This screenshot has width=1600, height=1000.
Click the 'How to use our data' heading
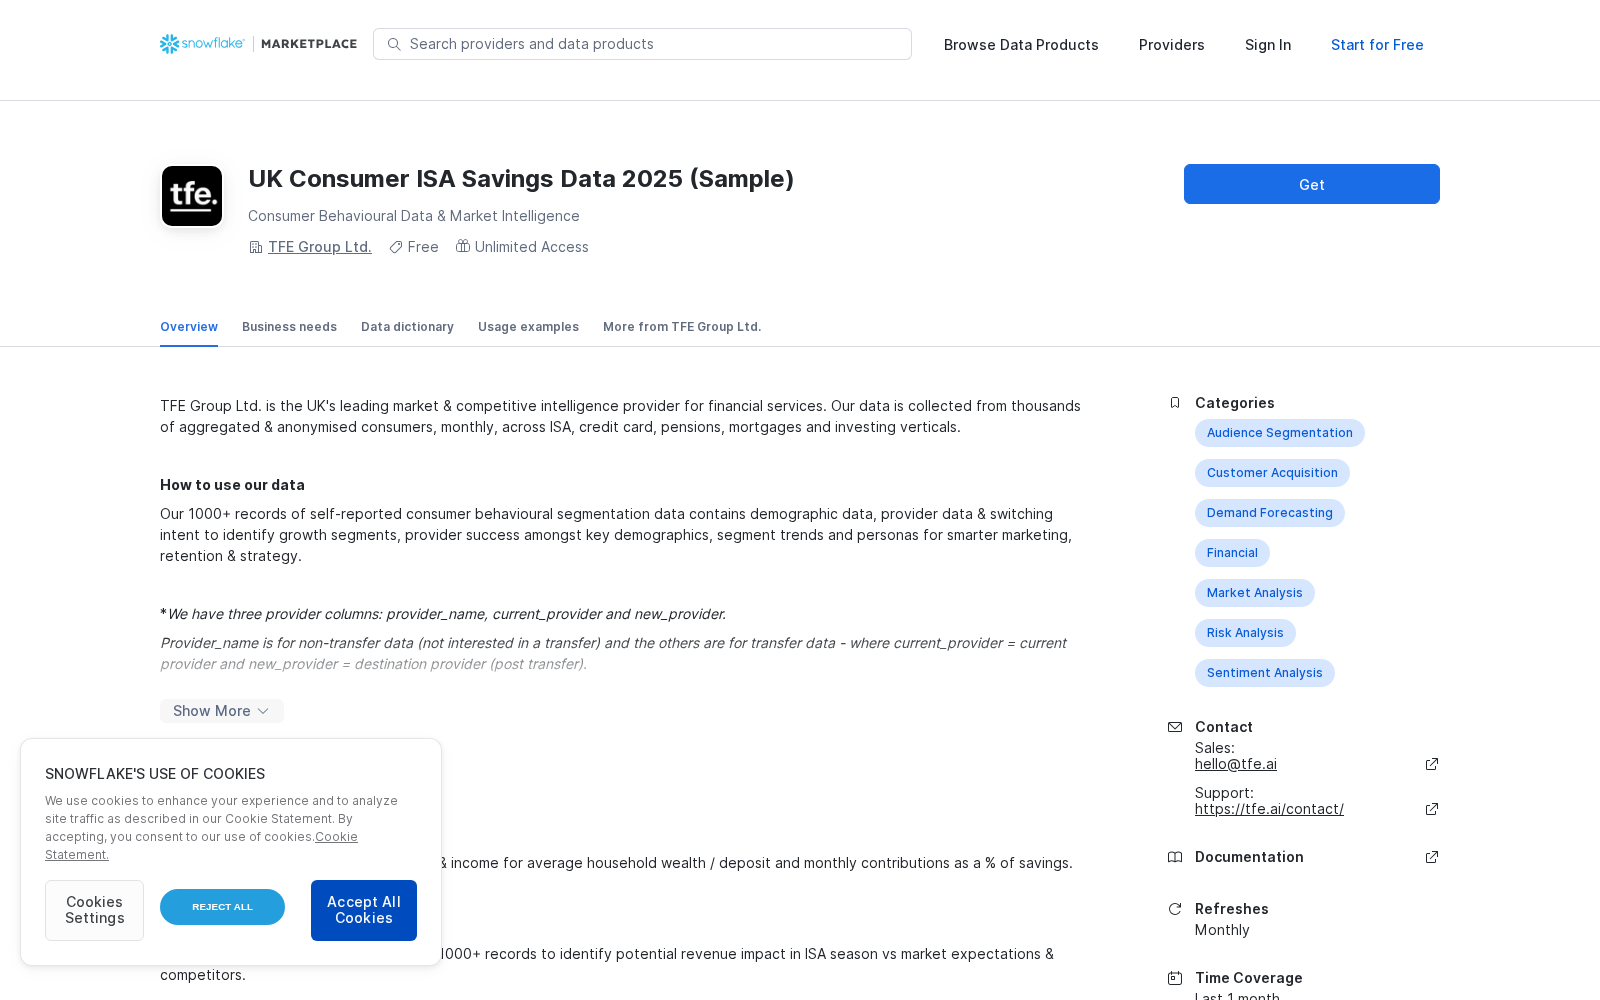pyautogui.click(x=232, y=485)
